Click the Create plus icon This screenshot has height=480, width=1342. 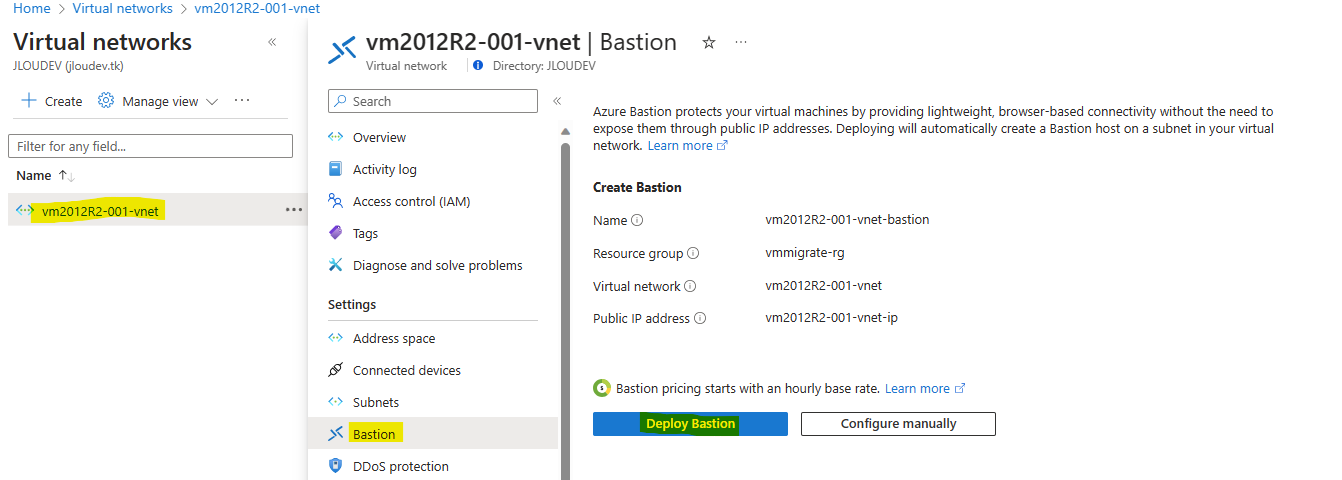tap(29, 101)
